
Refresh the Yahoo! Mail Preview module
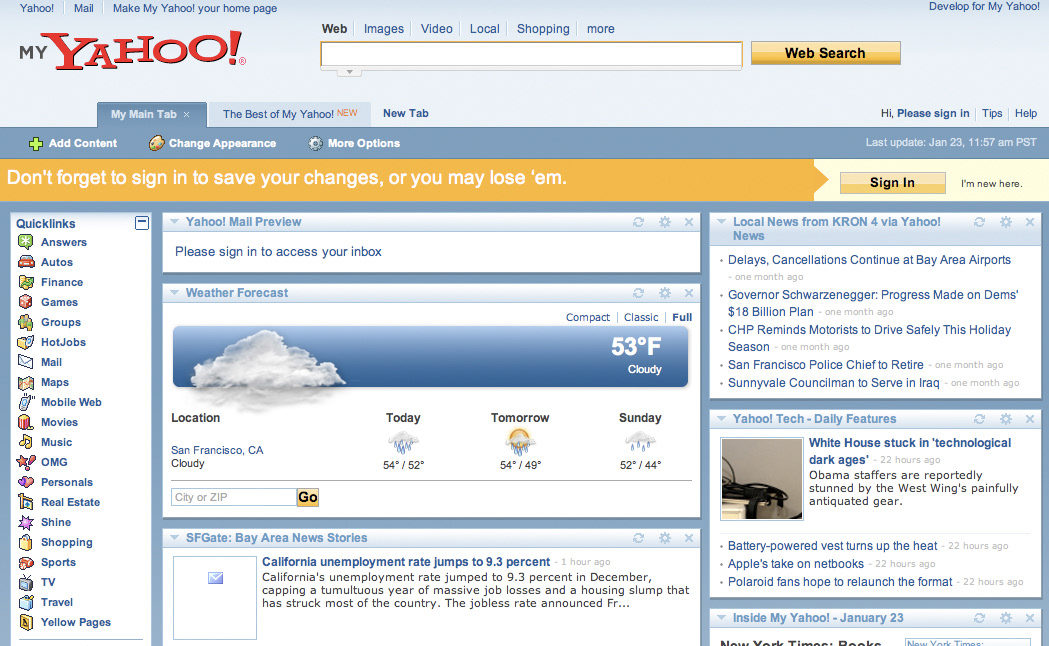coord(639,222)
